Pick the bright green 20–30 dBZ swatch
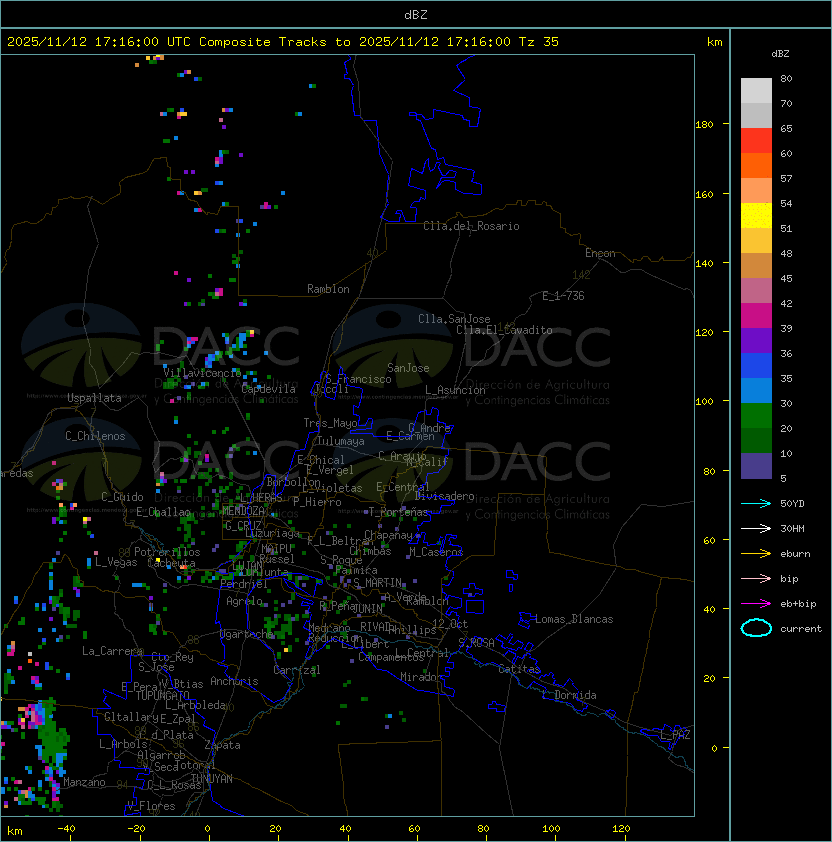Image resolution: width=832 pixels, height=842 pixels. [x=756, y=416]
